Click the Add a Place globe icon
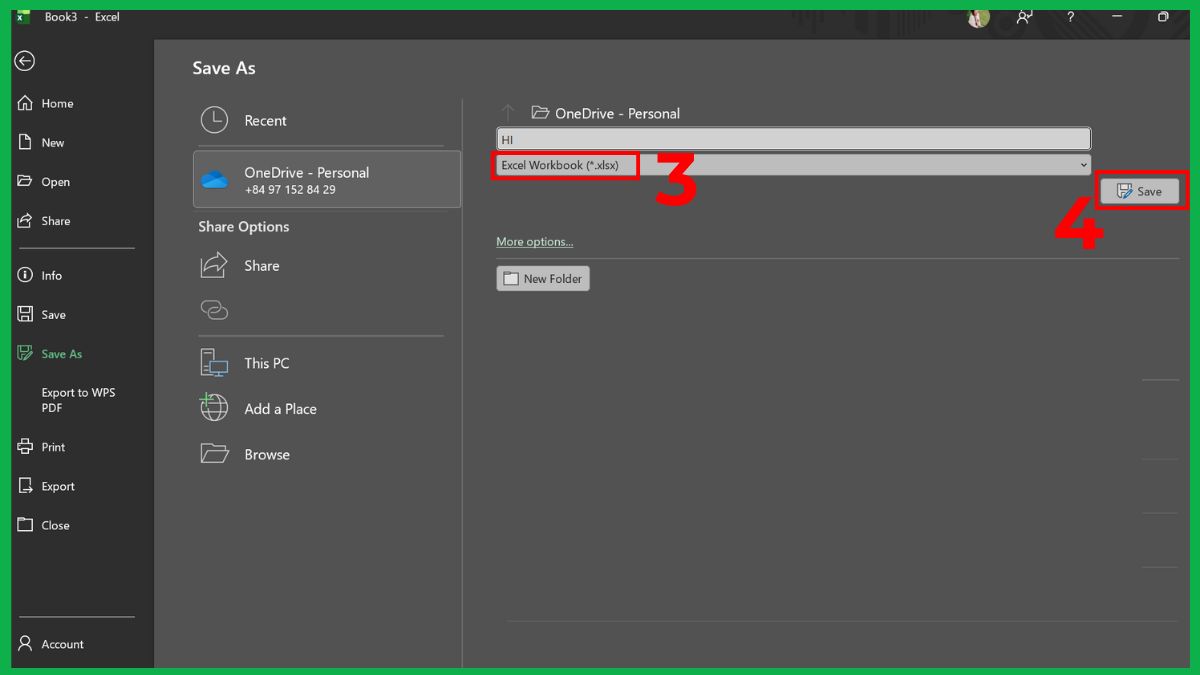This screenshot has height=675, width=1200. [214, 408]
